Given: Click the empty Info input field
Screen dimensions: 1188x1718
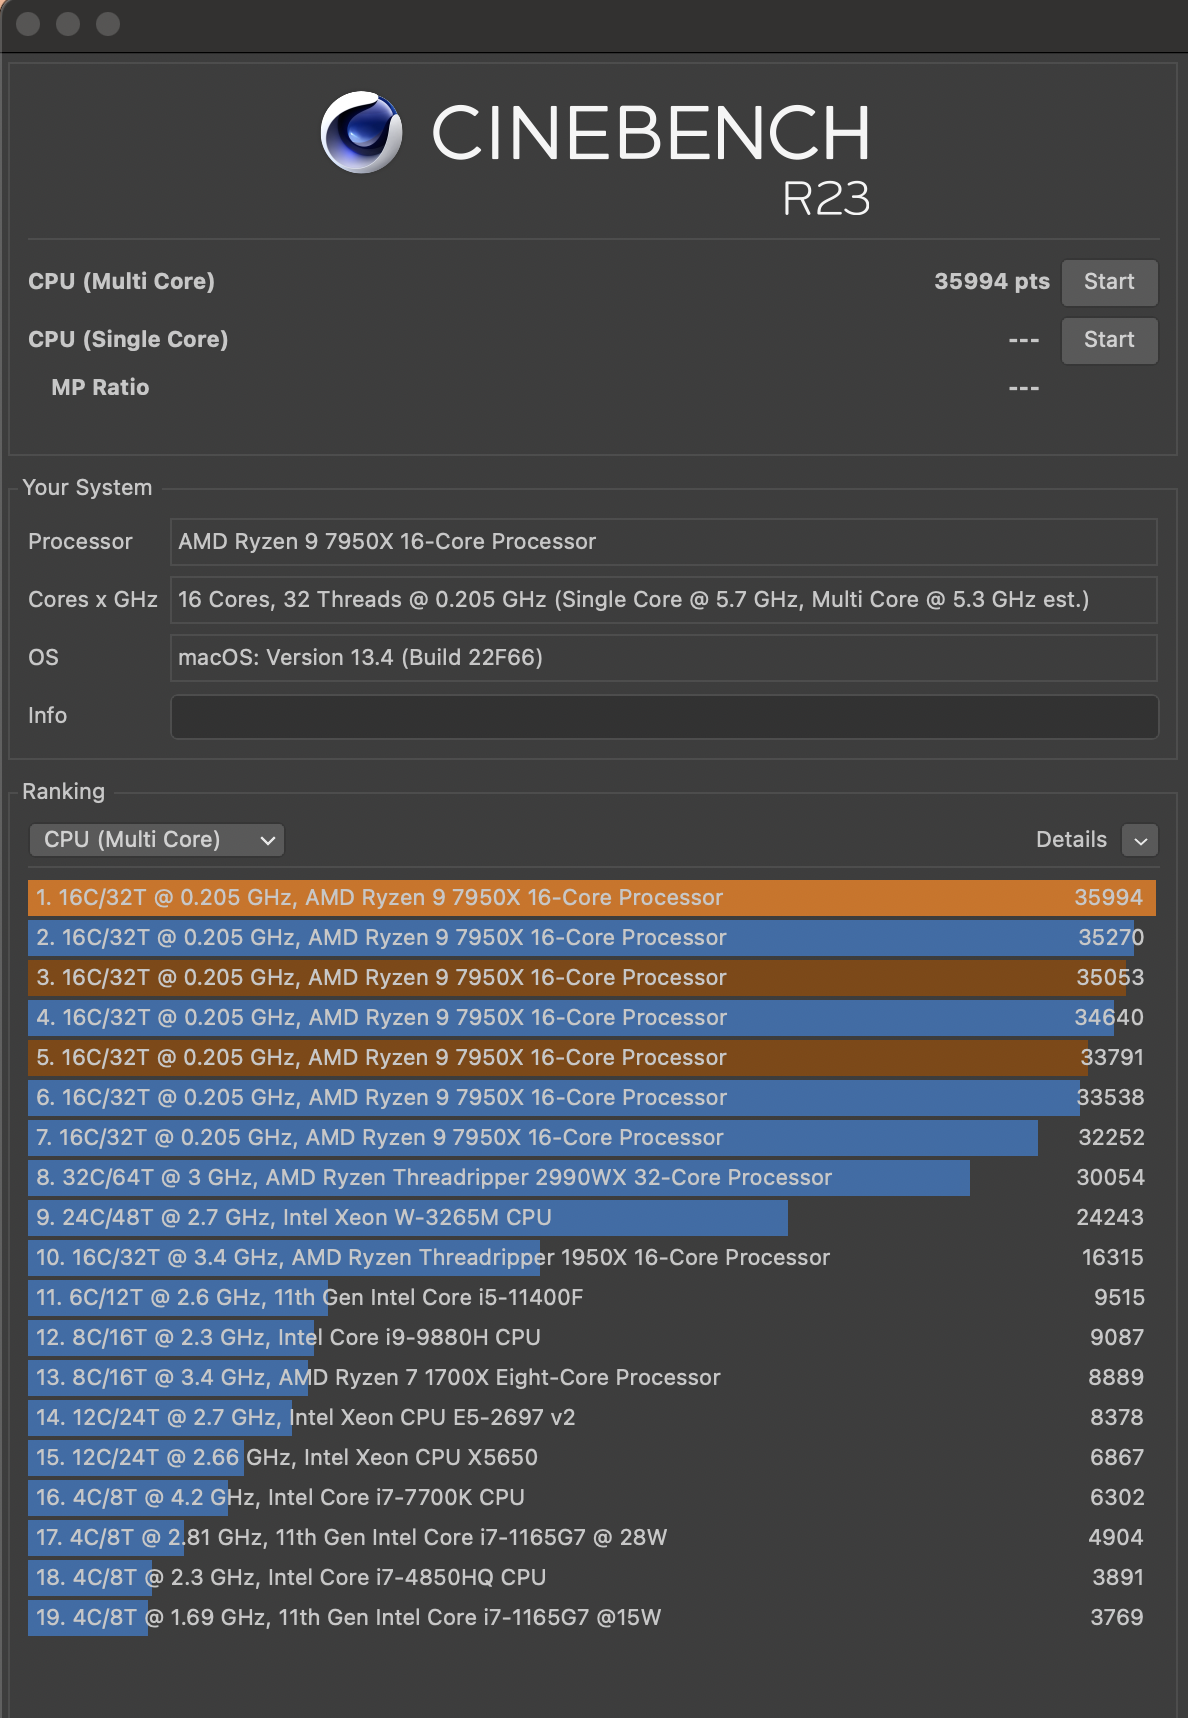Looking at the screenshot, I should tap(664, 716).
